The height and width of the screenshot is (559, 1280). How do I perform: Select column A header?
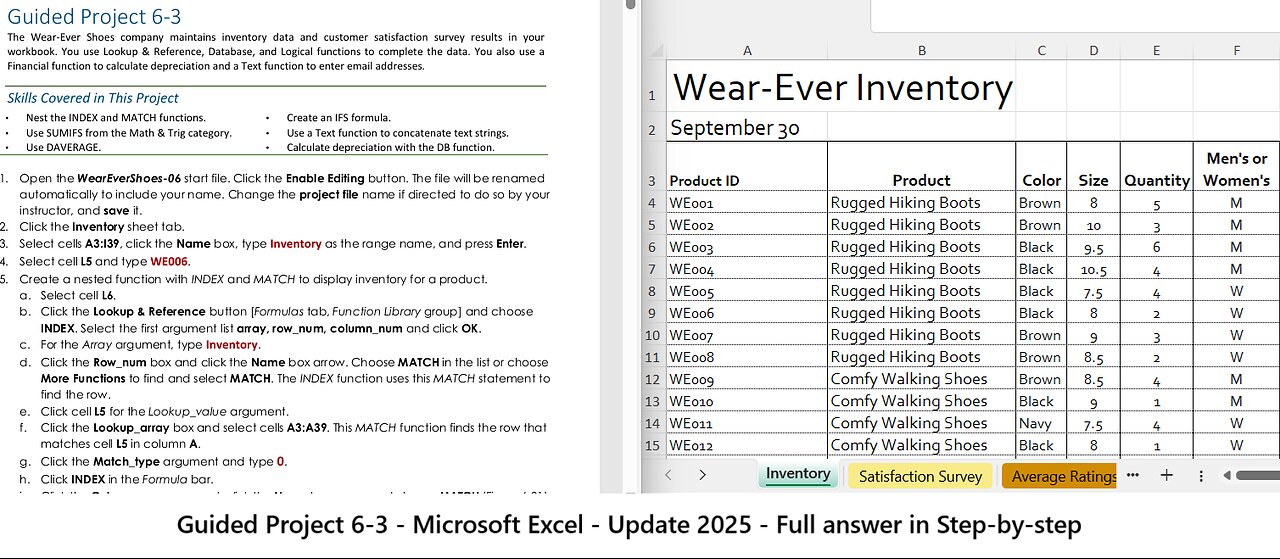click(747, 51)
